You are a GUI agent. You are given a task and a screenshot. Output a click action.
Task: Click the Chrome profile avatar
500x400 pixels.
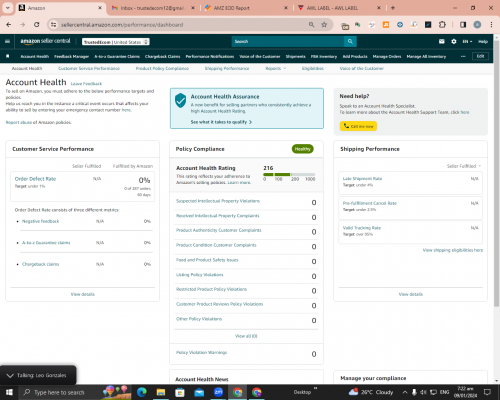pyautogui.click(x=477, y=25)
